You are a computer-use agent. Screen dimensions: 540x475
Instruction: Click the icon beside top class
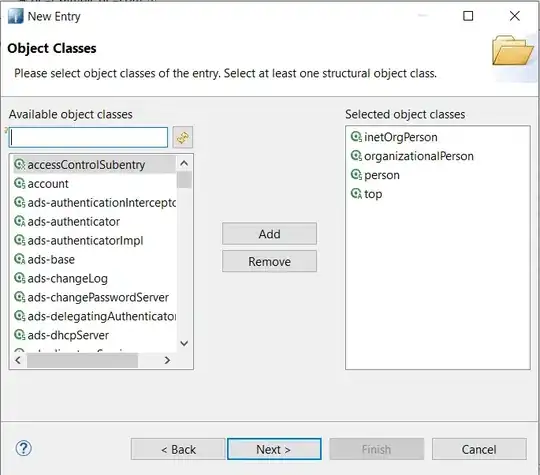pos(356,194)
